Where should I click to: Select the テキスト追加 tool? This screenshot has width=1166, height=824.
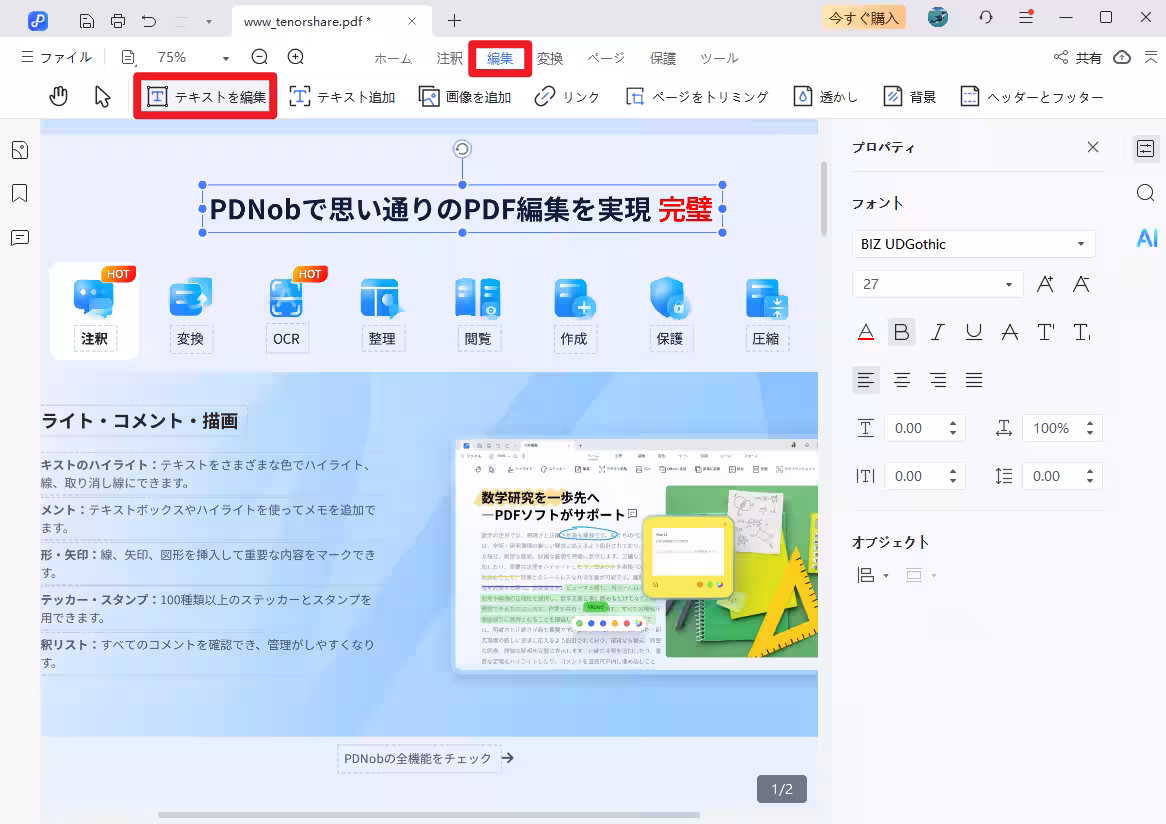point(343,96)
